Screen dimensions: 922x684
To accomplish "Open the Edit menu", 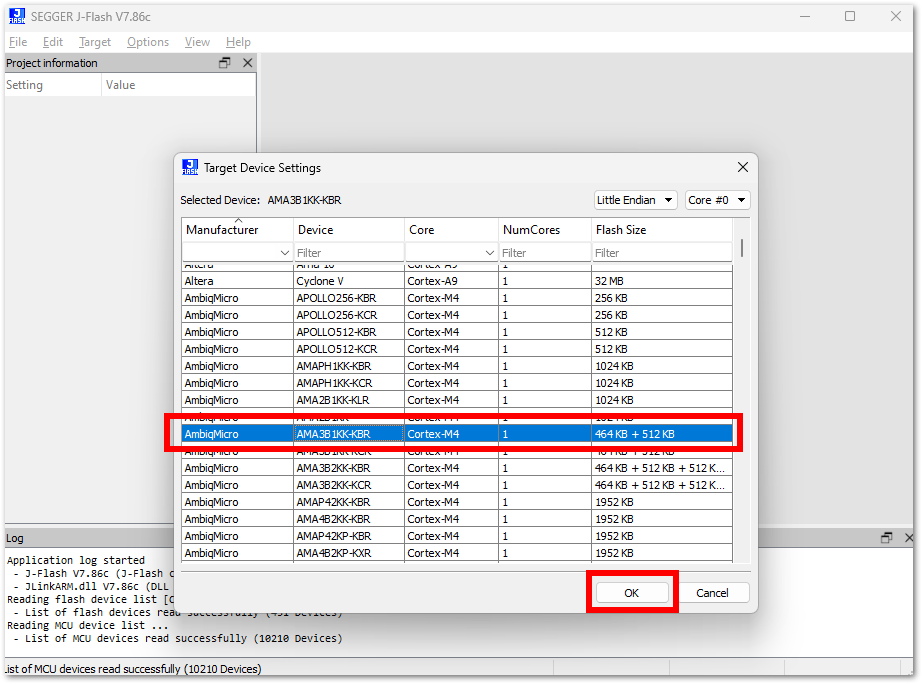I will point(52,42).
